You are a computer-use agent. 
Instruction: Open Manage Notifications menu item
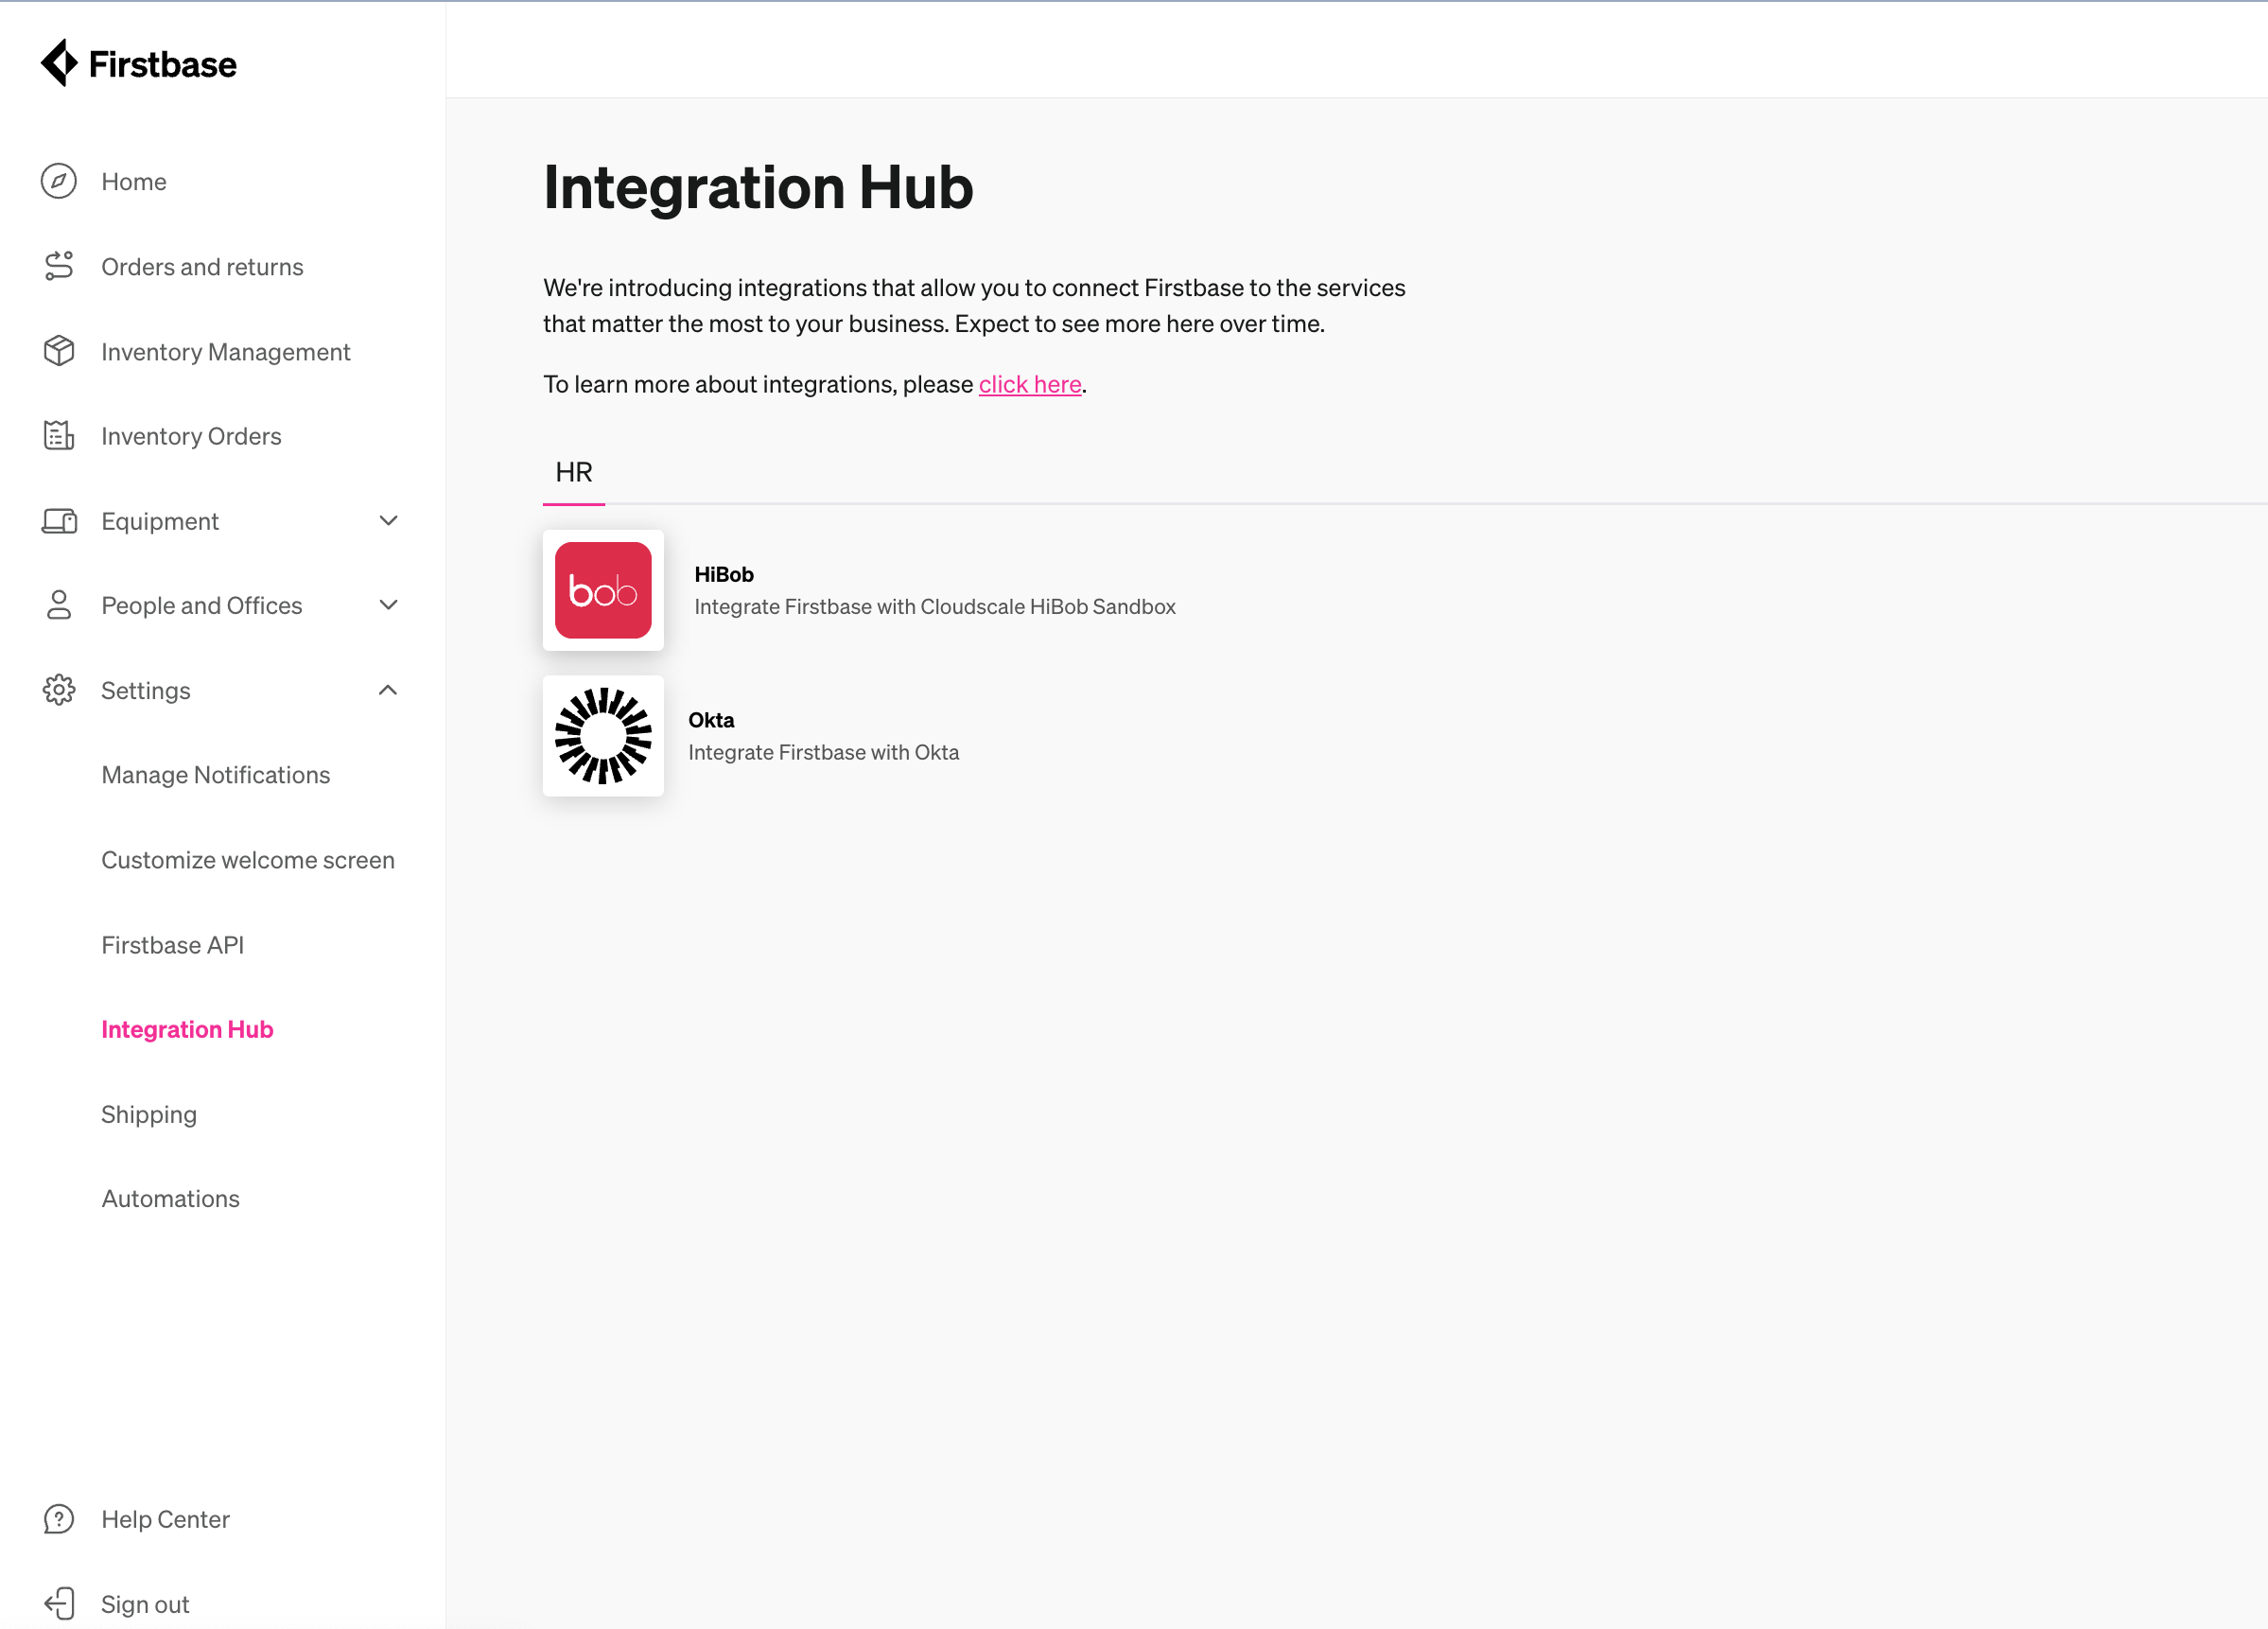point(215,775)
